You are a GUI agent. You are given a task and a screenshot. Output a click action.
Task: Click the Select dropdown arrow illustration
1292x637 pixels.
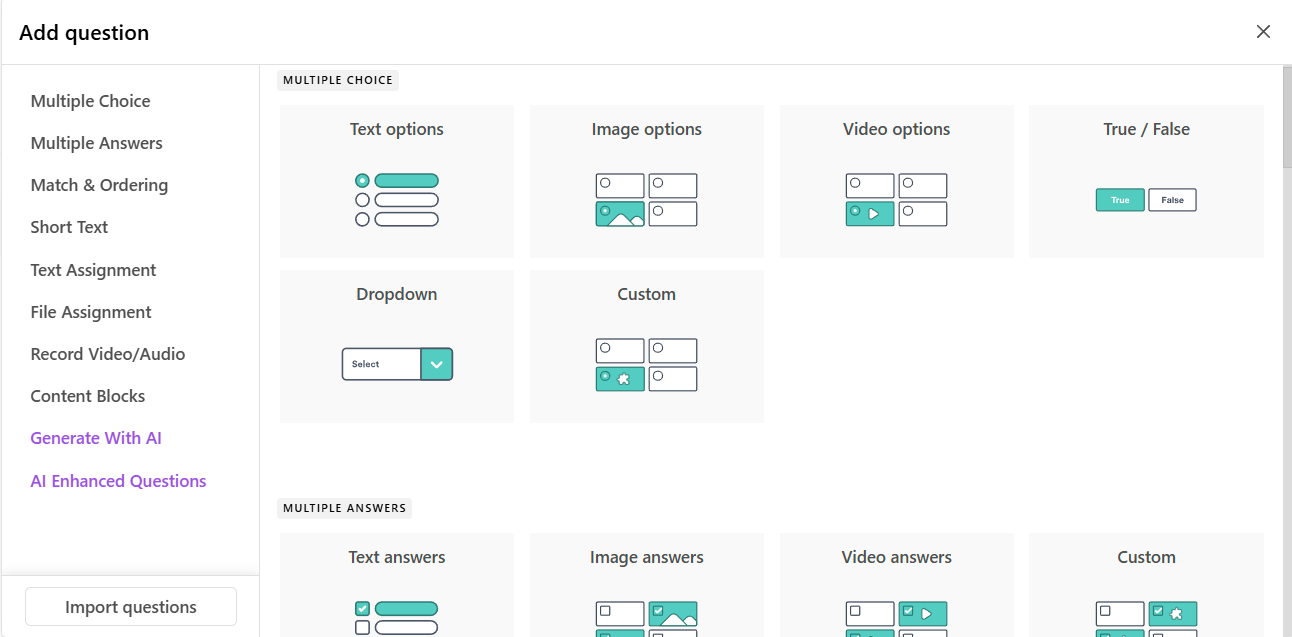click(437, 364)
